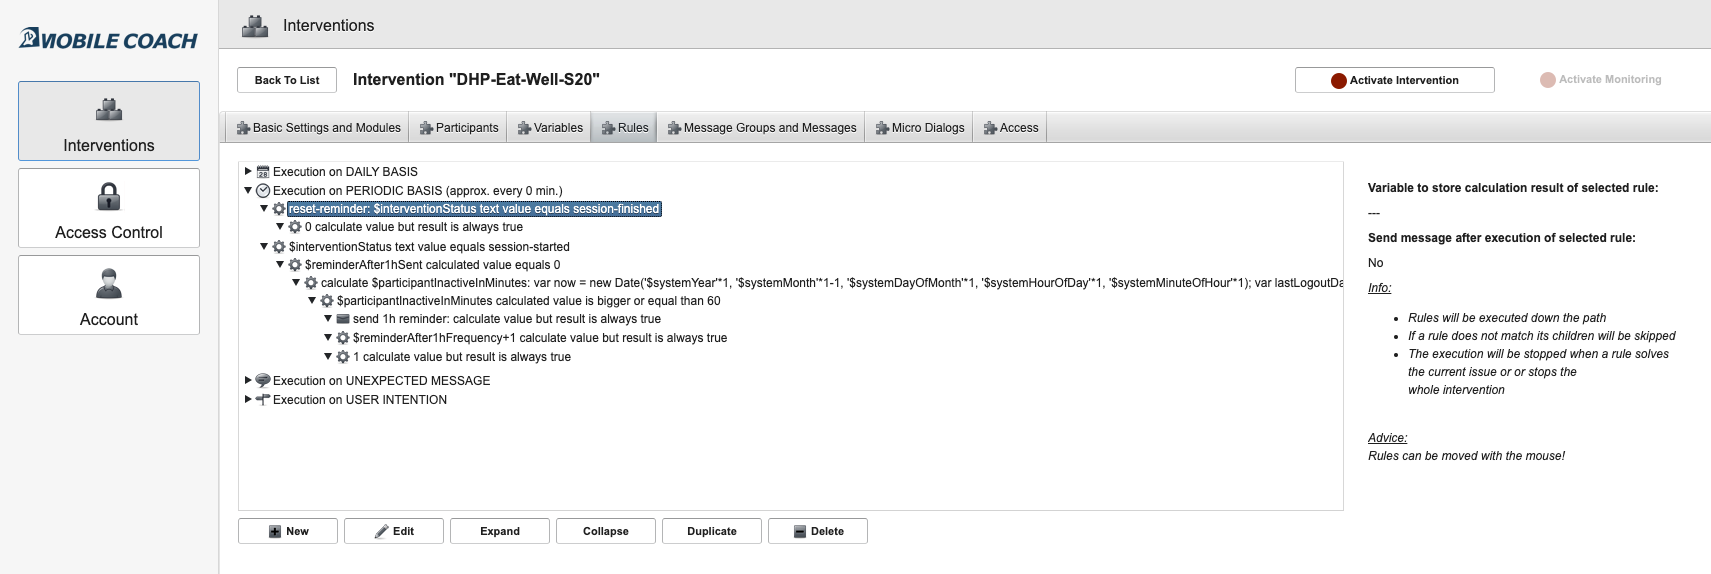Image resolution: width=1711 pixels, height=574 pixels.
Task: Click the Back To List button
Action: click(x=287, y=80)
